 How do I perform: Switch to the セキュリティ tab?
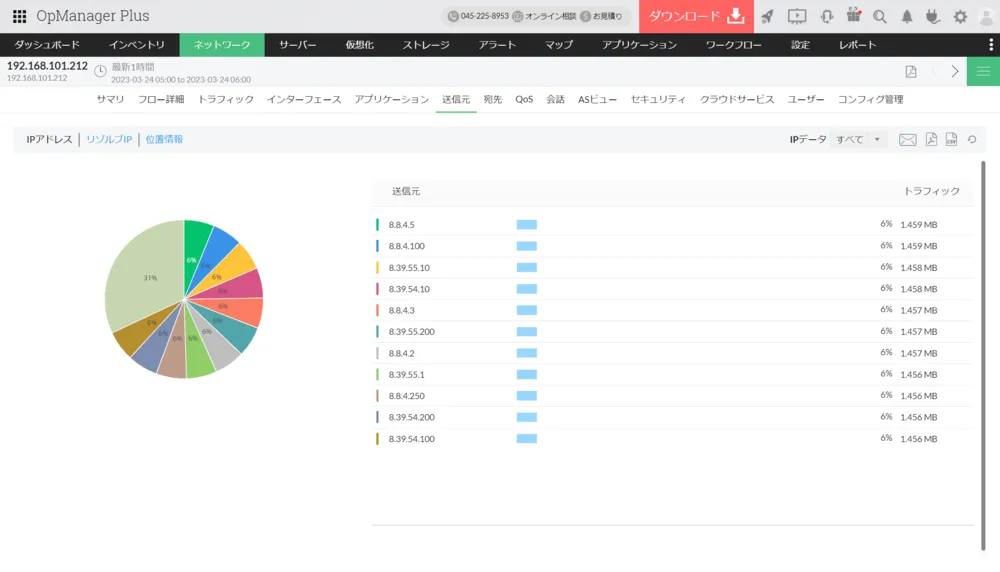(658, 99)
